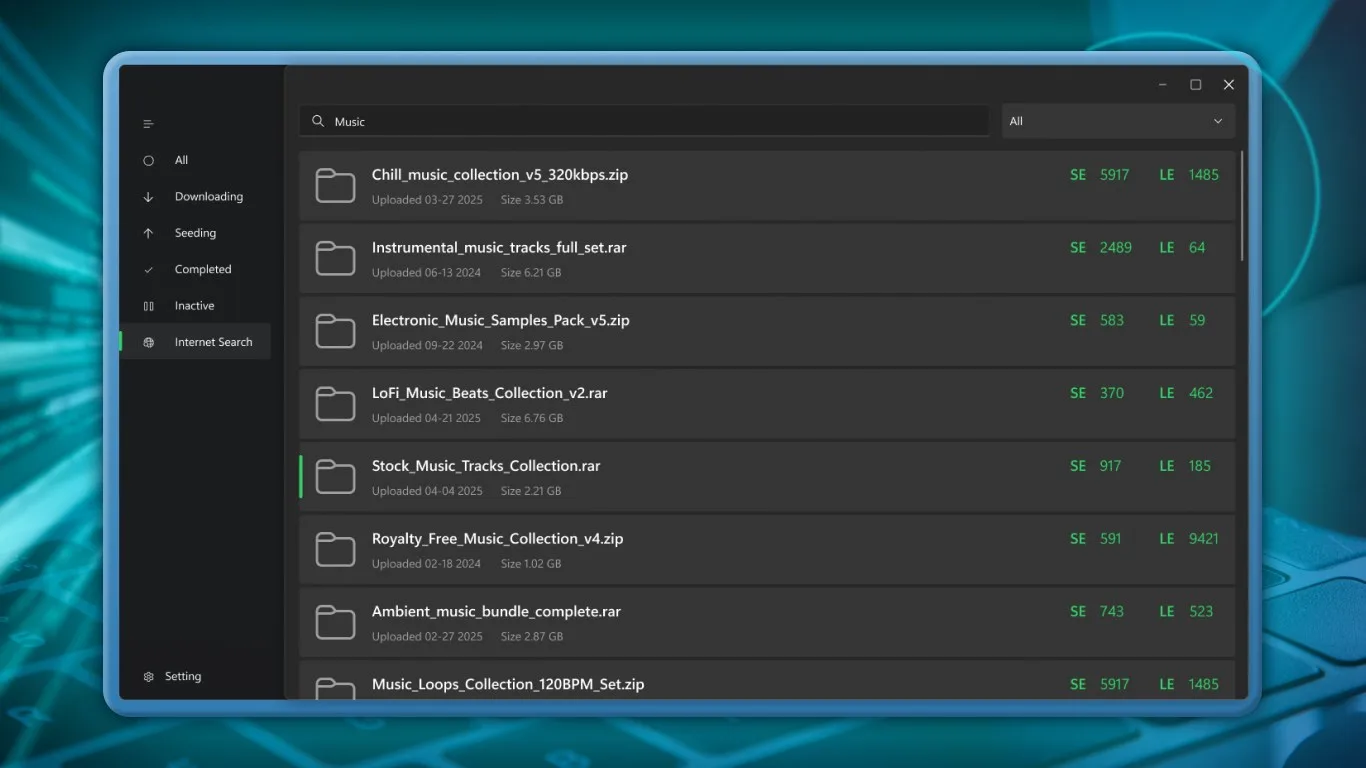
Task: Click the Uploaded 02-18 2024 date
Action: (427, 564)
